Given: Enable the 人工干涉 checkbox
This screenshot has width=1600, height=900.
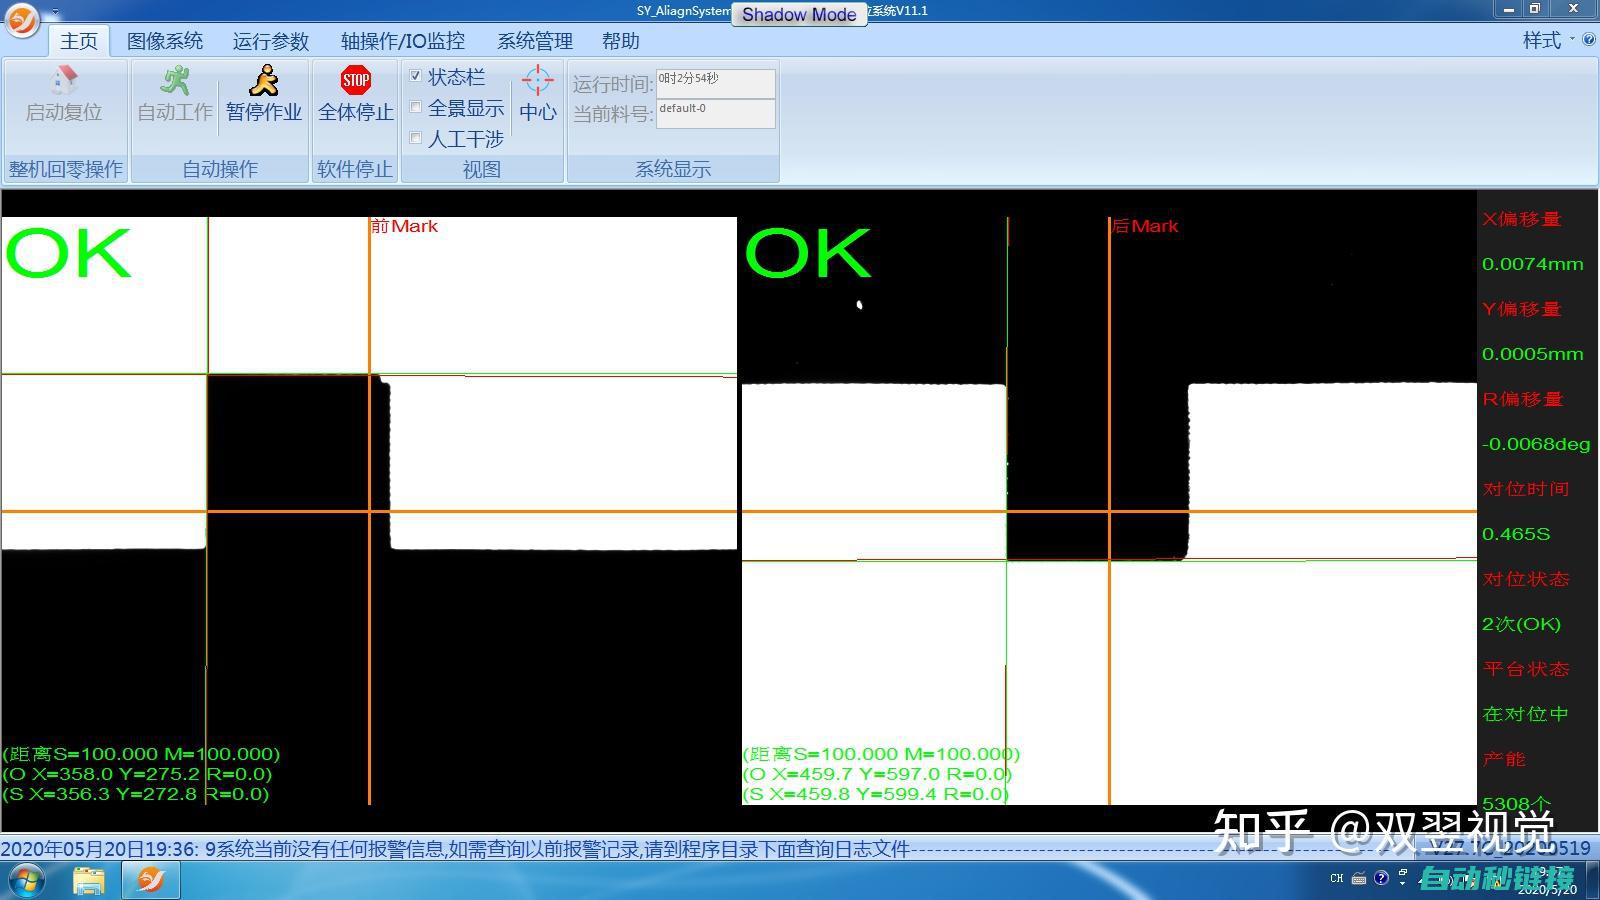Looking at the screenshot, I should pyautogui.click(x=416, y=138).
